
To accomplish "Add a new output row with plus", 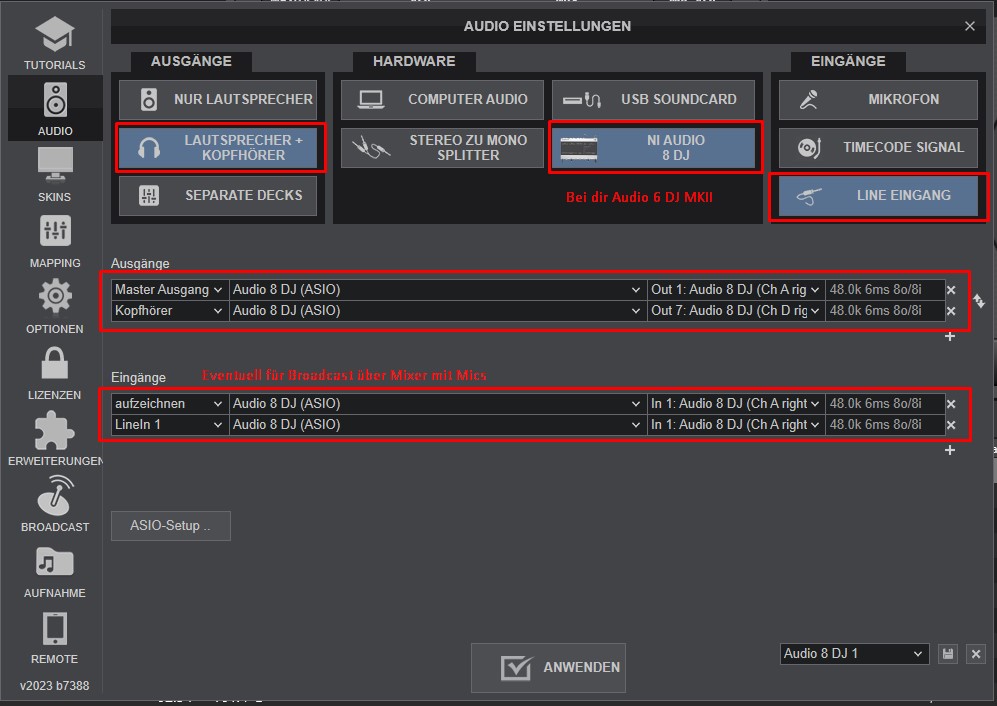I will pyautogui.click(x=950, y=336).
